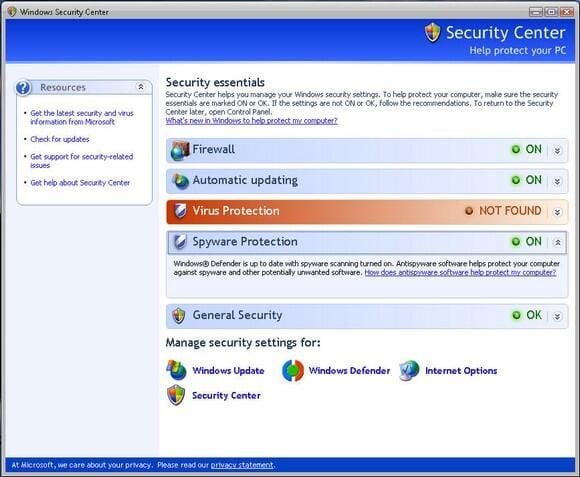
Task: Open Windows Update icon
Action: (x=176, y=370)
